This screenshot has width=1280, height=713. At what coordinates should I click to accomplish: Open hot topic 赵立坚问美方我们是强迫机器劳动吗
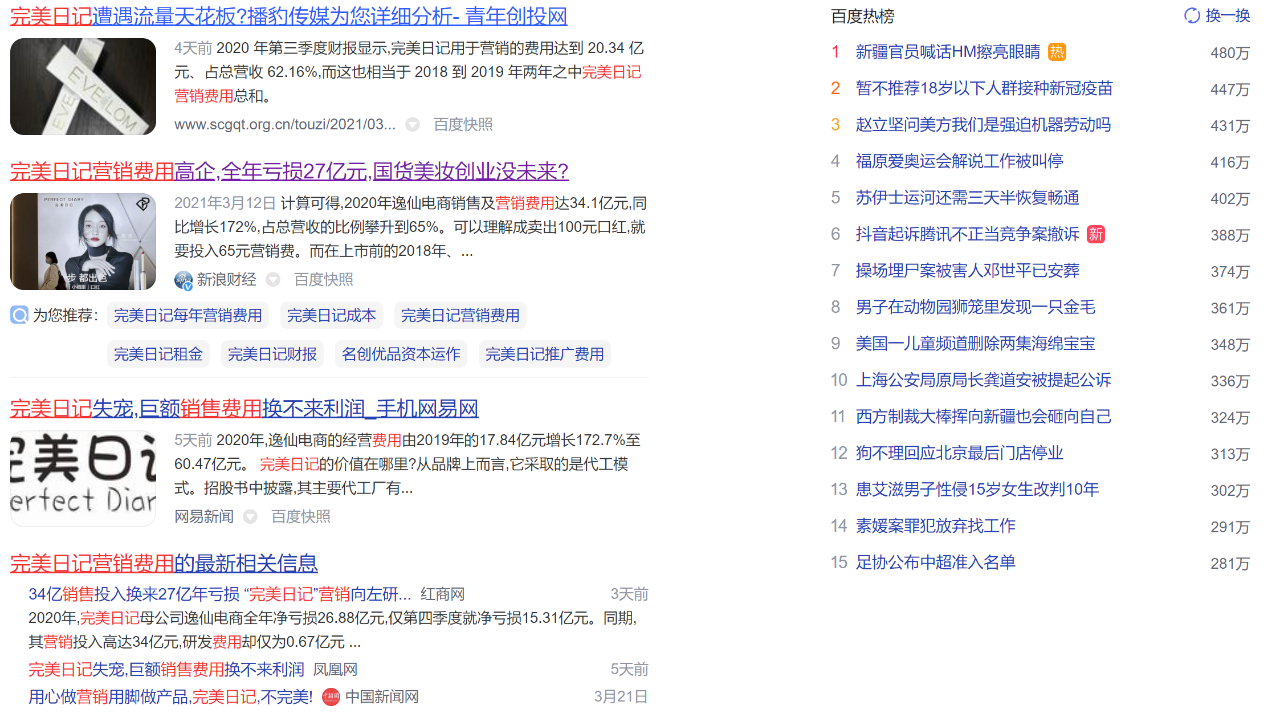point(983,125)
